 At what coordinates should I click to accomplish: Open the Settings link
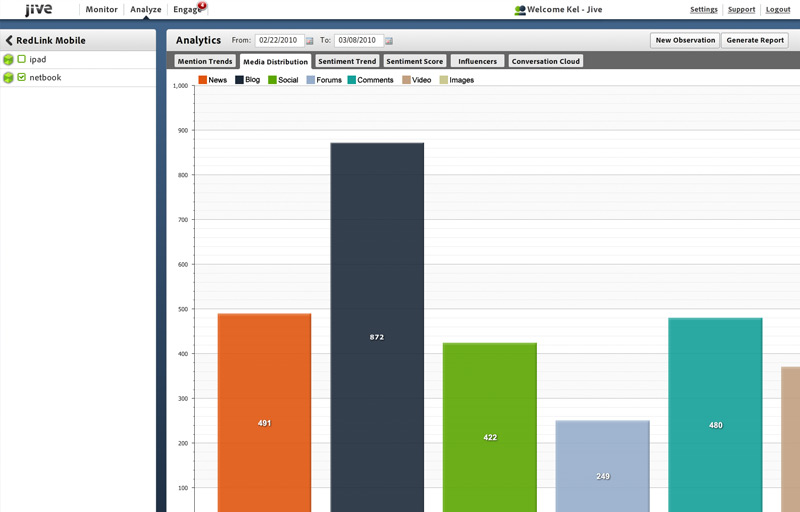click(704, 10)
